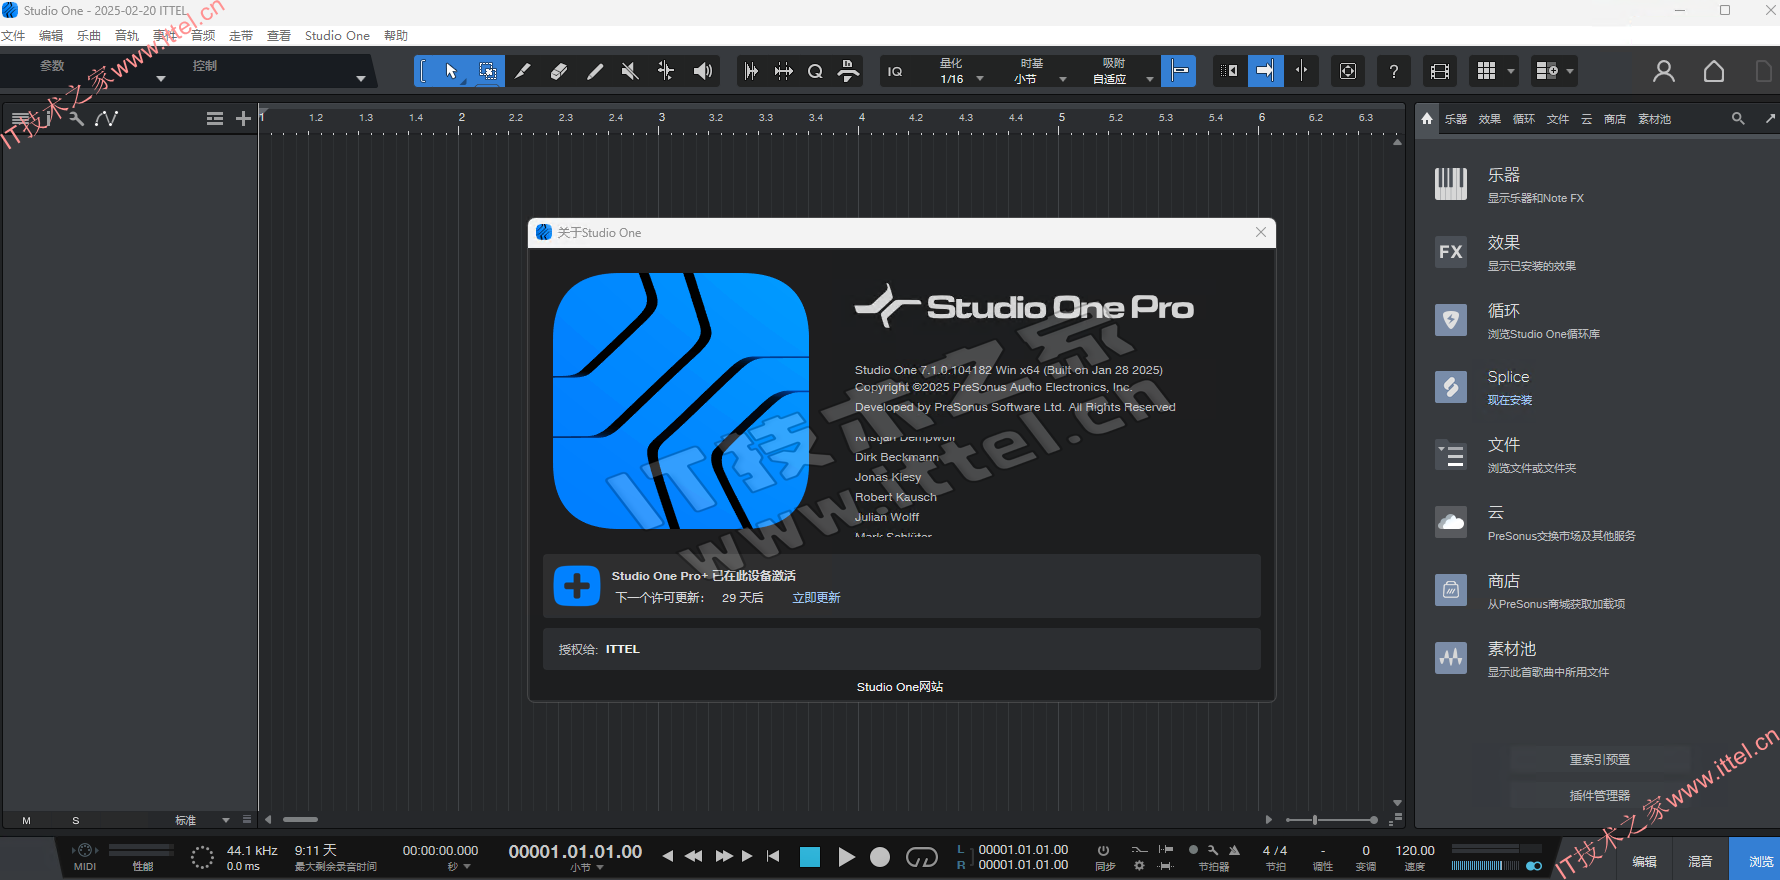
Task: Click the add track plus icon
Action: pyautogui.click(x=243, y=118)
